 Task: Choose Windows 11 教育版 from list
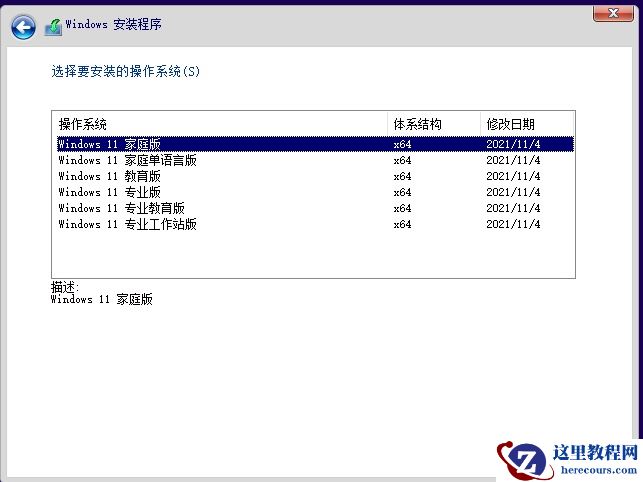315,176
